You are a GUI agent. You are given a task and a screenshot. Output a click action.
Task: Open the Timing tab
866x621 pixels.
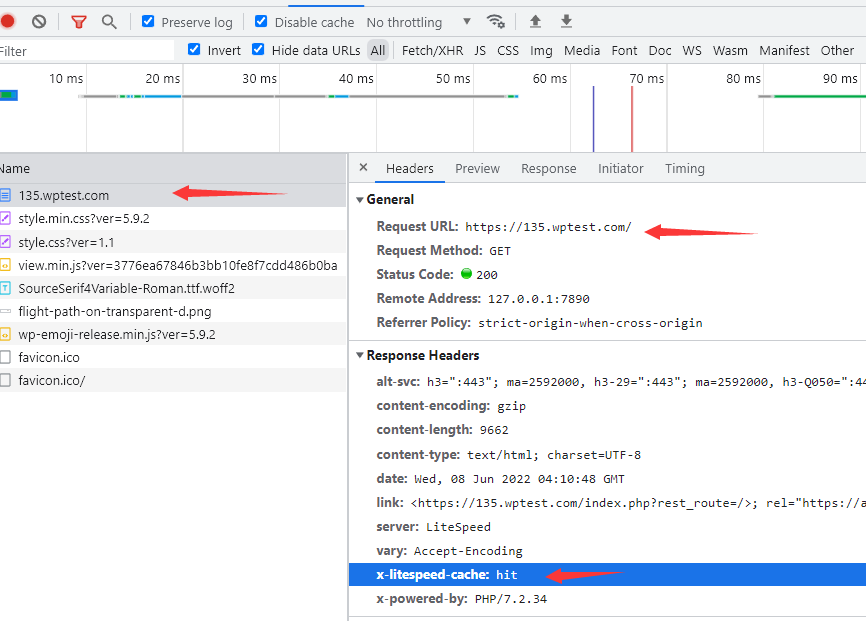pos(684,168)
